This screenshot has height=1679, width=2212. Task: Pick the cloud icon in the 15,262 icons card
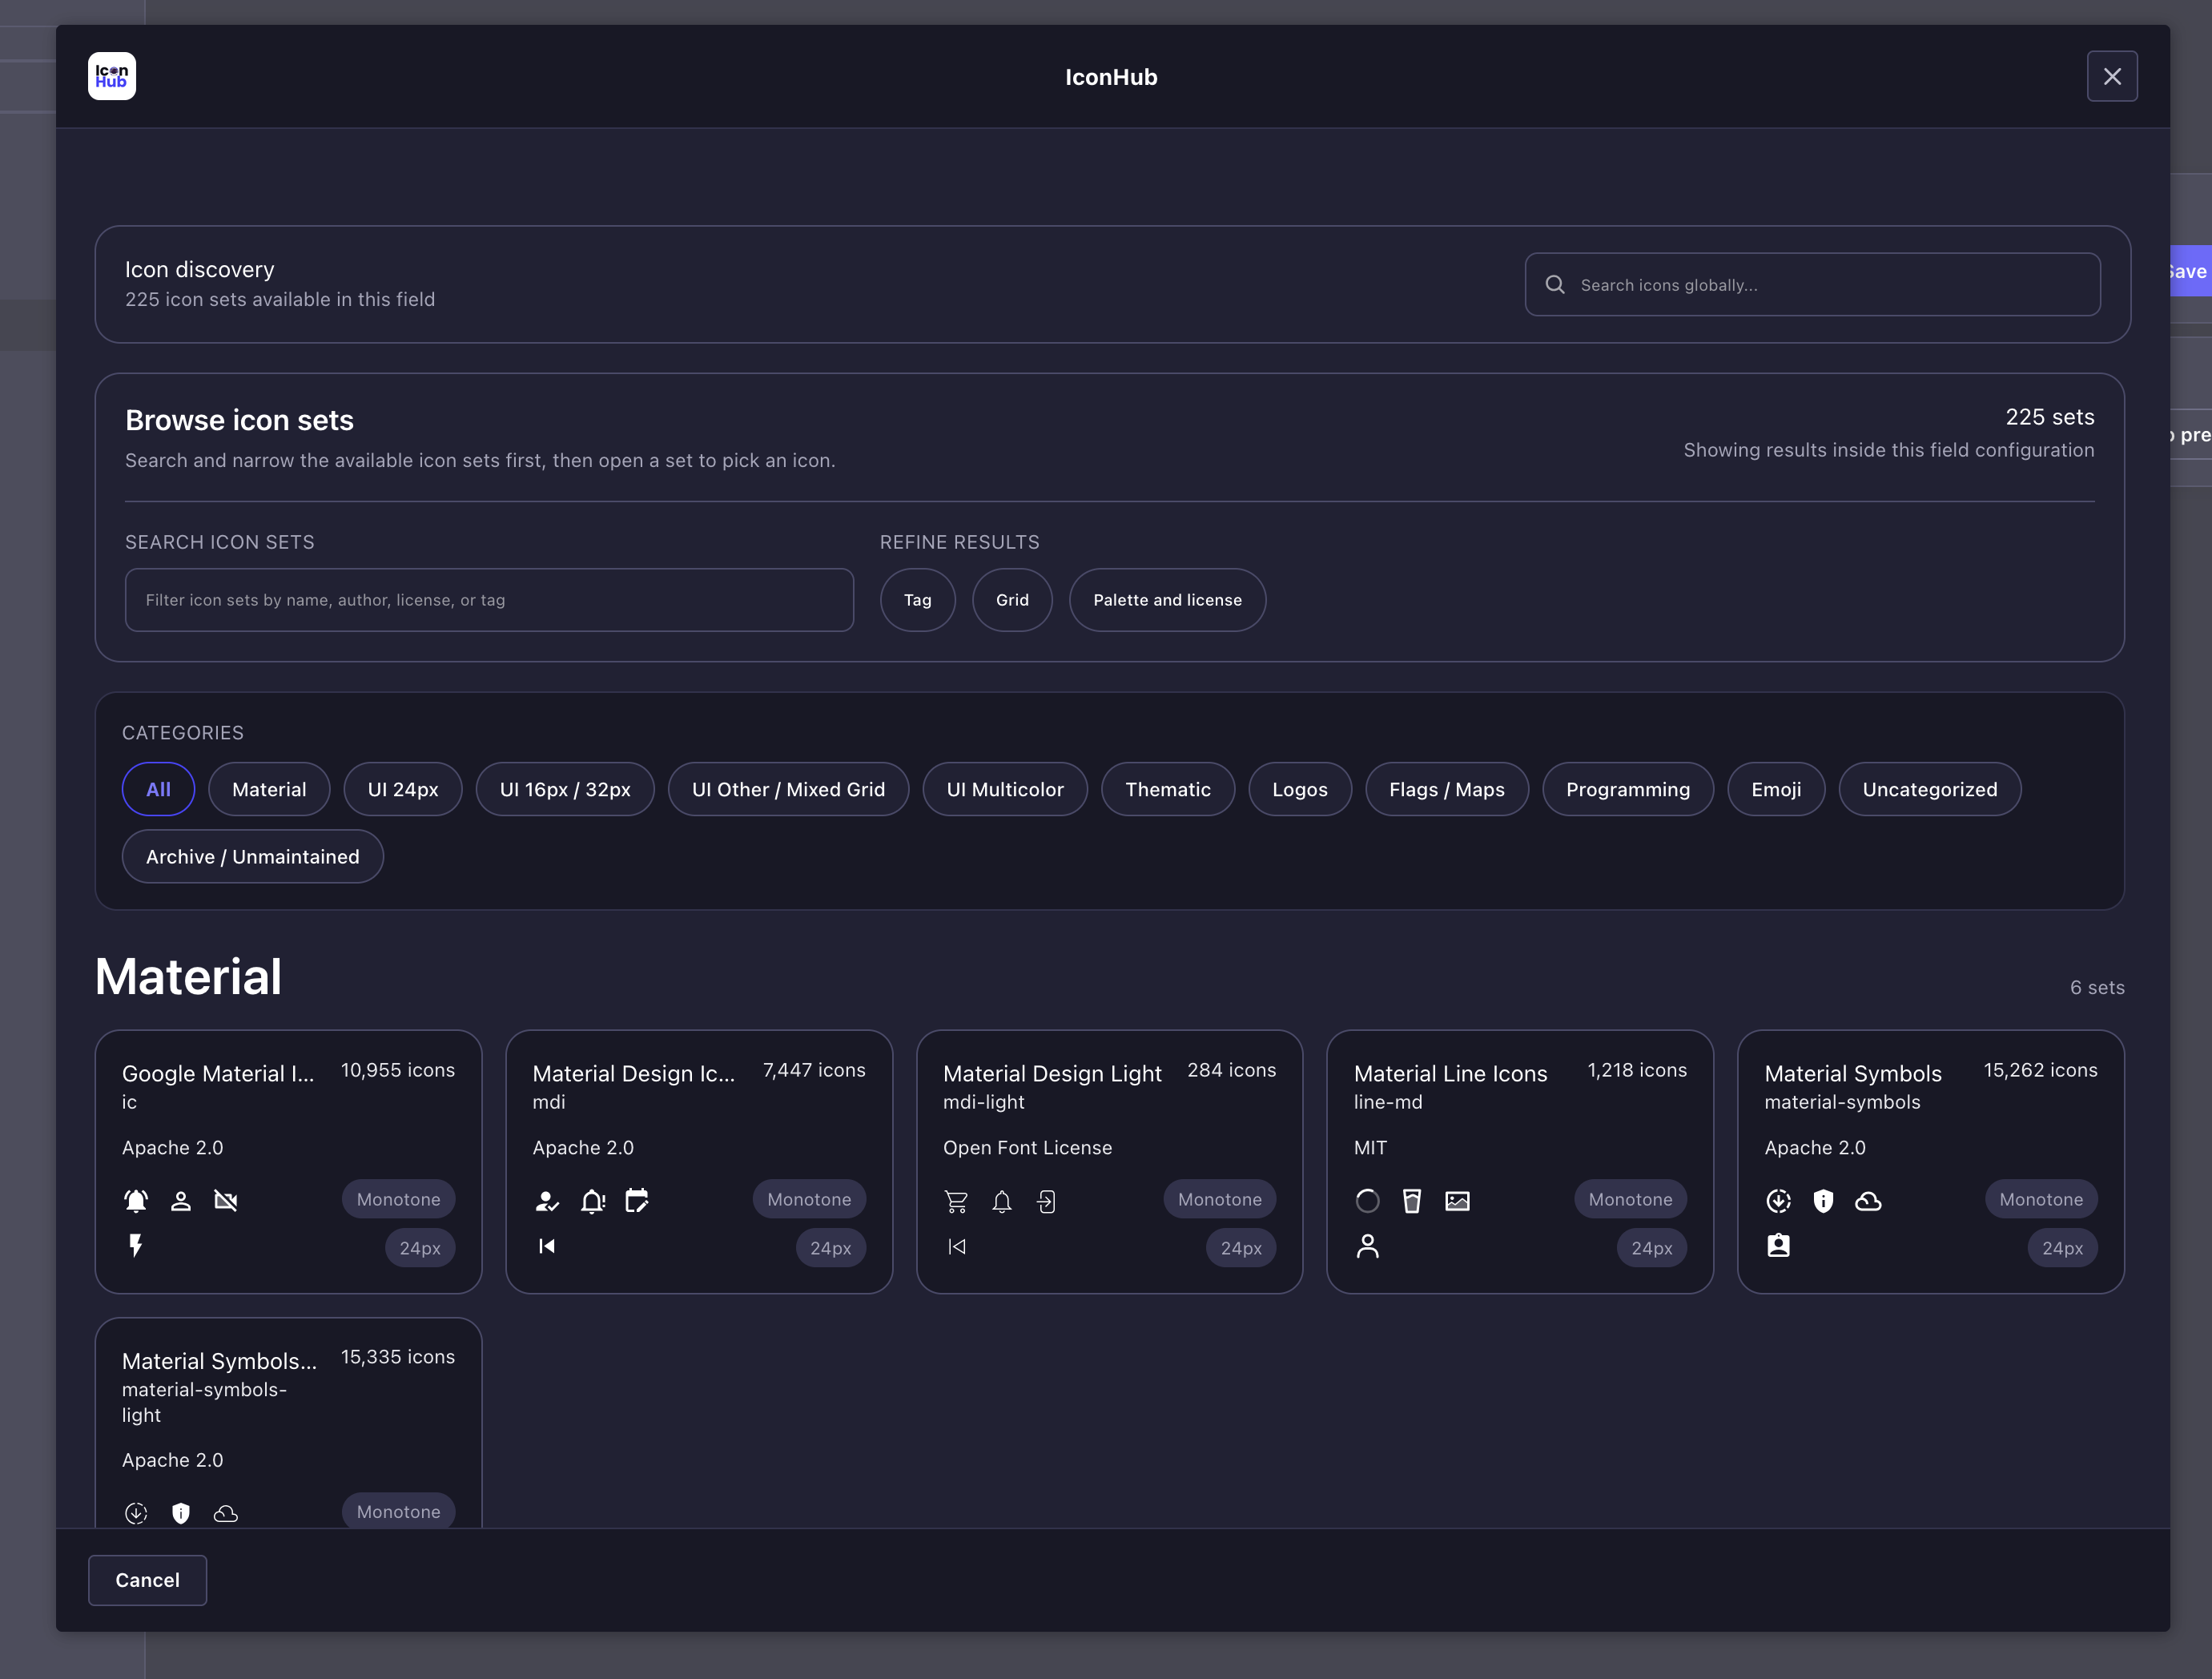tap(1869, 1201)
